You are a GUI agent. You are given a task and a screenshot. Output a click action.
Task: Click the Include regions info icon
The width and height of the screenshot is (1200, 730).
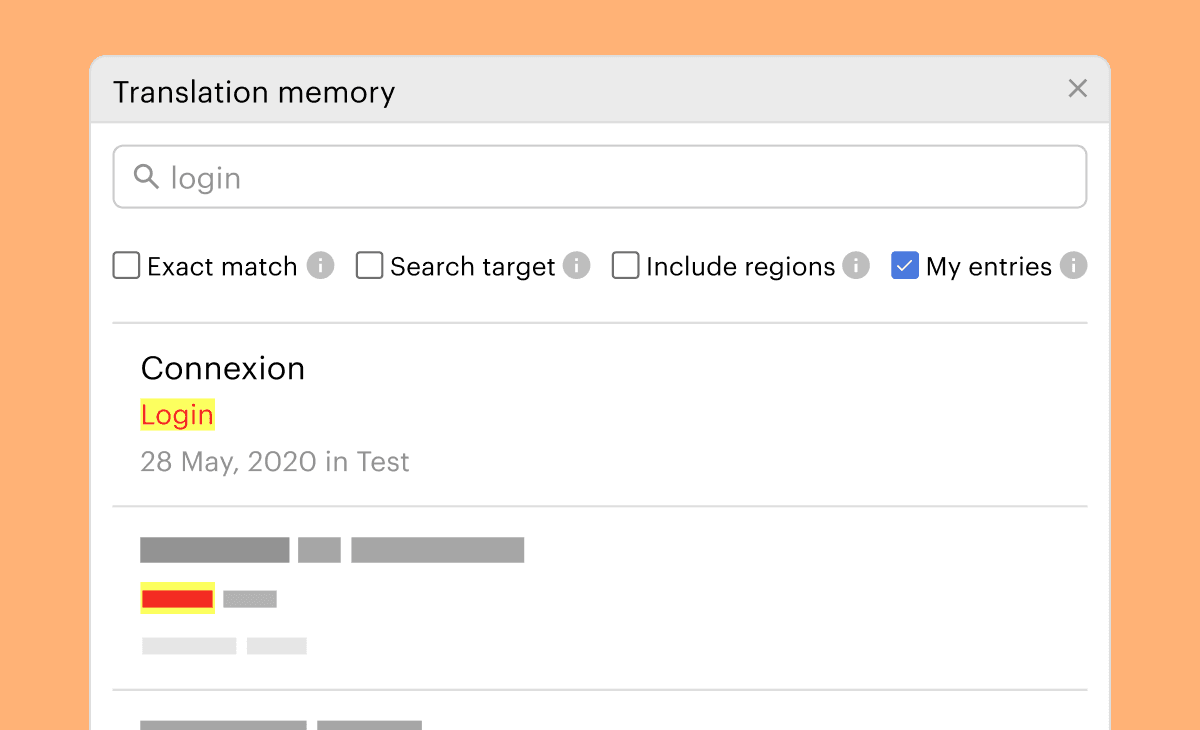tap(855, 266)
